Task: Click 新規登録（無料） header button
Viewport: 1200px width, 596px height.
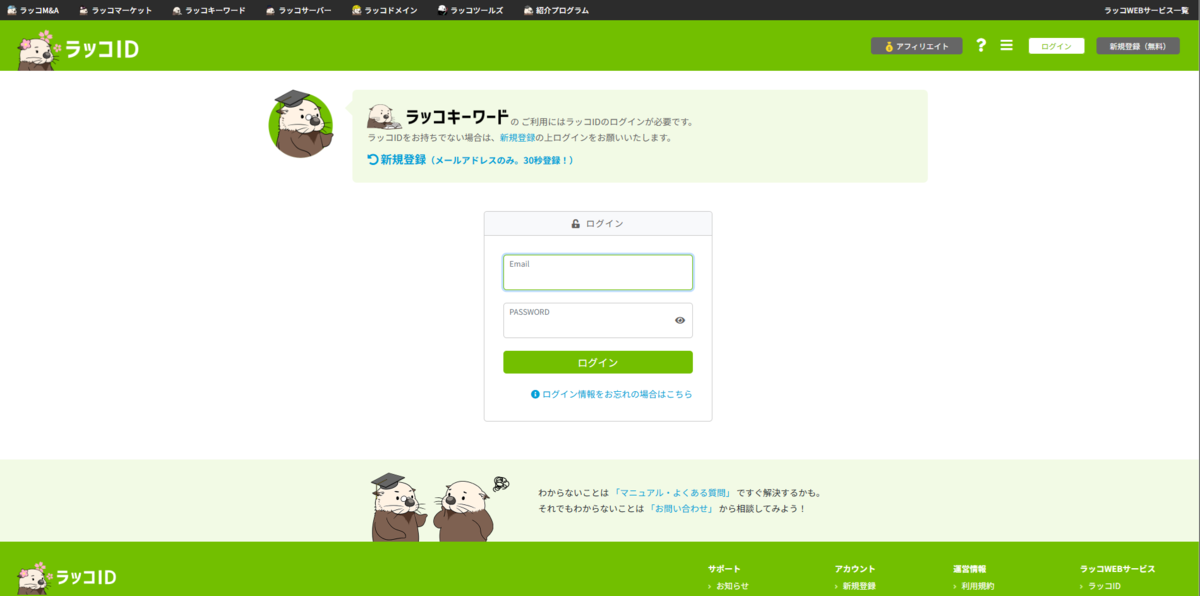Action: (1138, 46)
